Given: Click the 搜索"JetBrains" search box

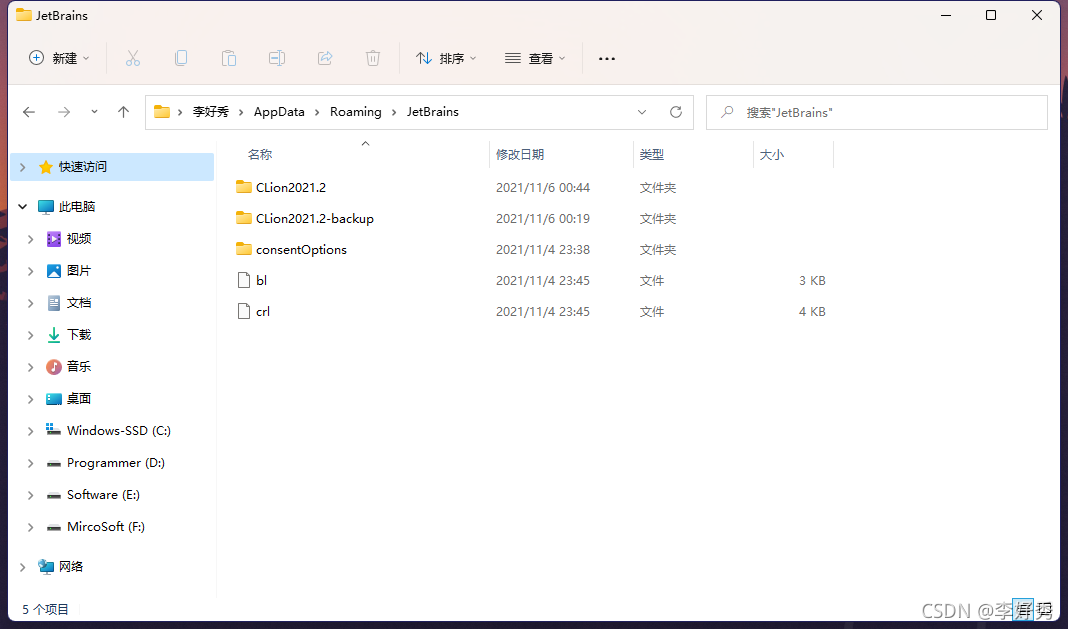Looking at the screenshot, I should pos(877,112).
